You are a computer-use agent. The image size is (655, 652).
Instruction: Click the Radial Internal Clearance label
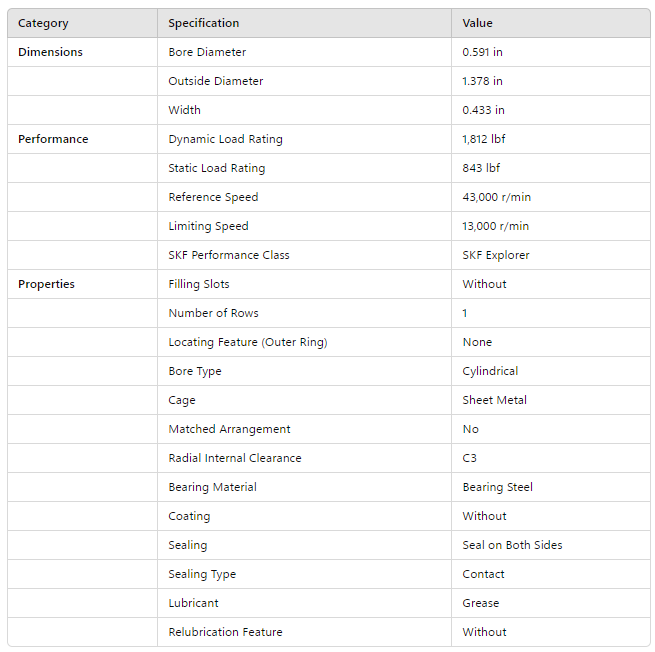click(235, 458)
